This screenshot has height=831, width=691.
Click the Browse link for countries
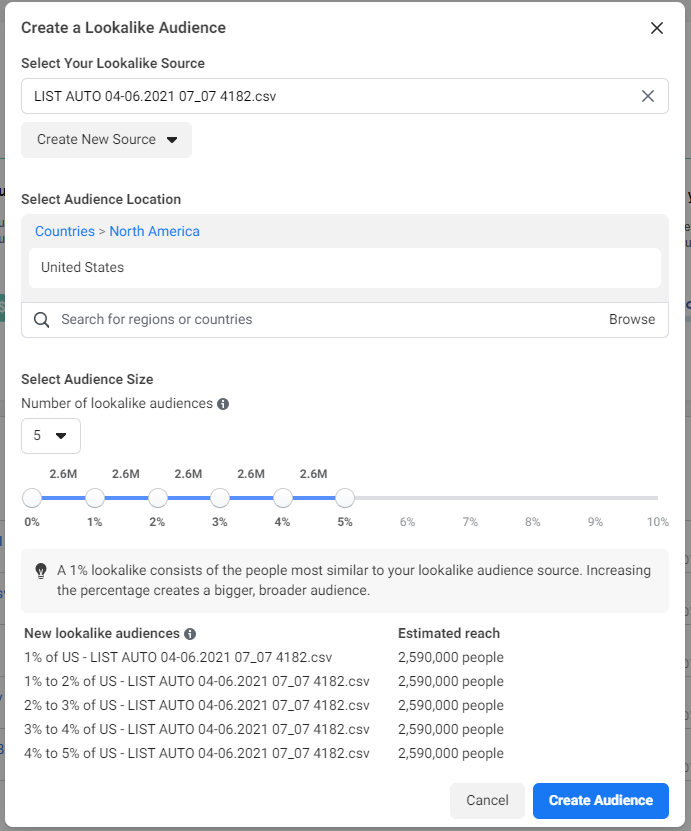point(632,319)
